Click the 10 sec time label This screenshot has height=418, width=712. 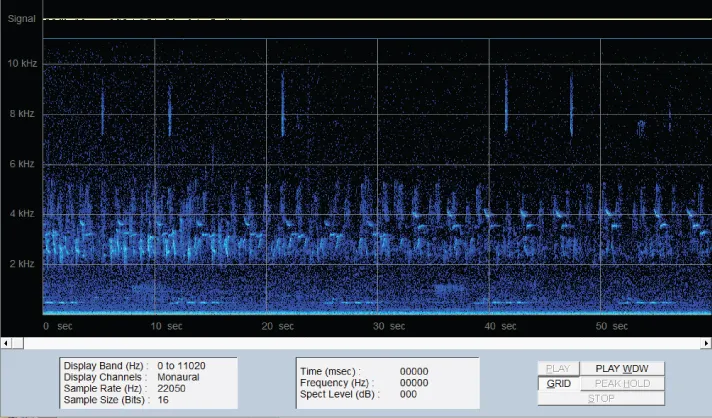pos(166,326)
